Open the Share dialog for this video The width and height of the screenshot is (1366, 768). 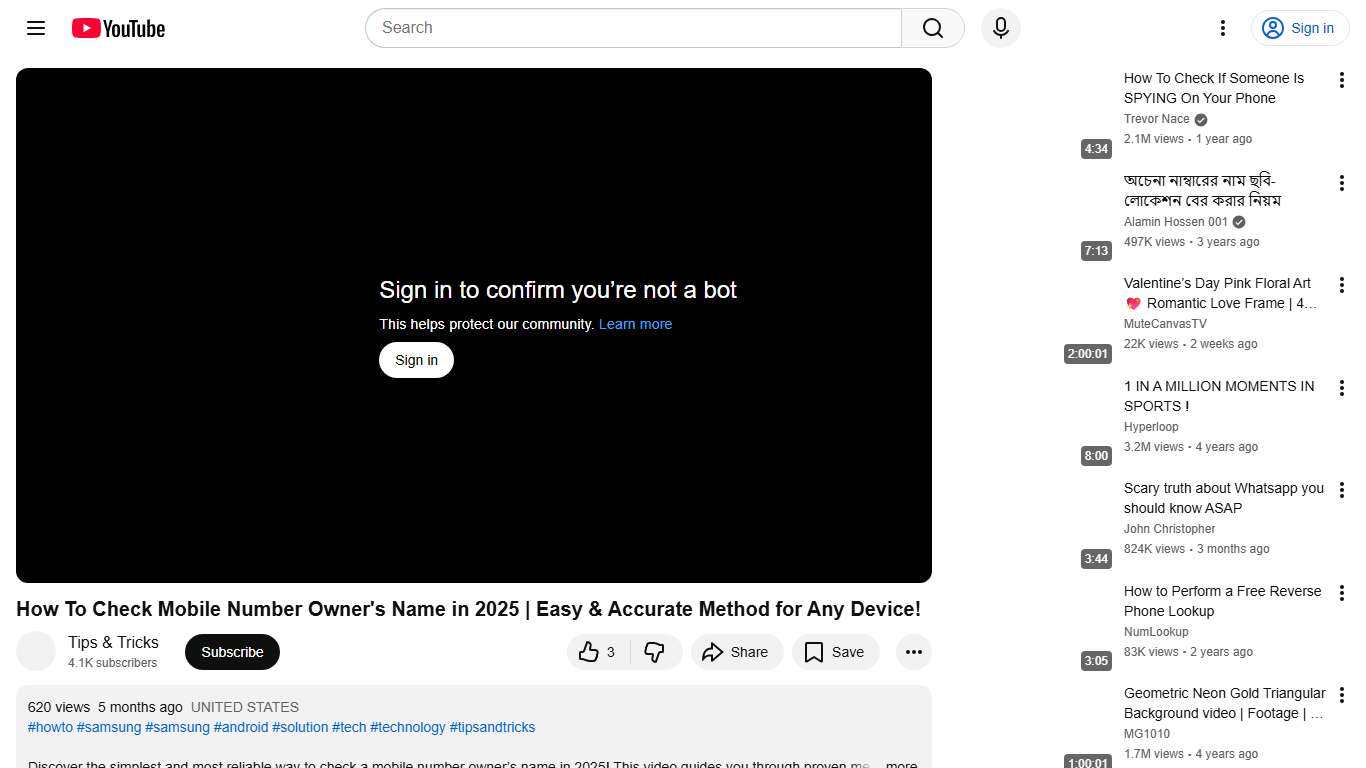click(x=737, y=651)
